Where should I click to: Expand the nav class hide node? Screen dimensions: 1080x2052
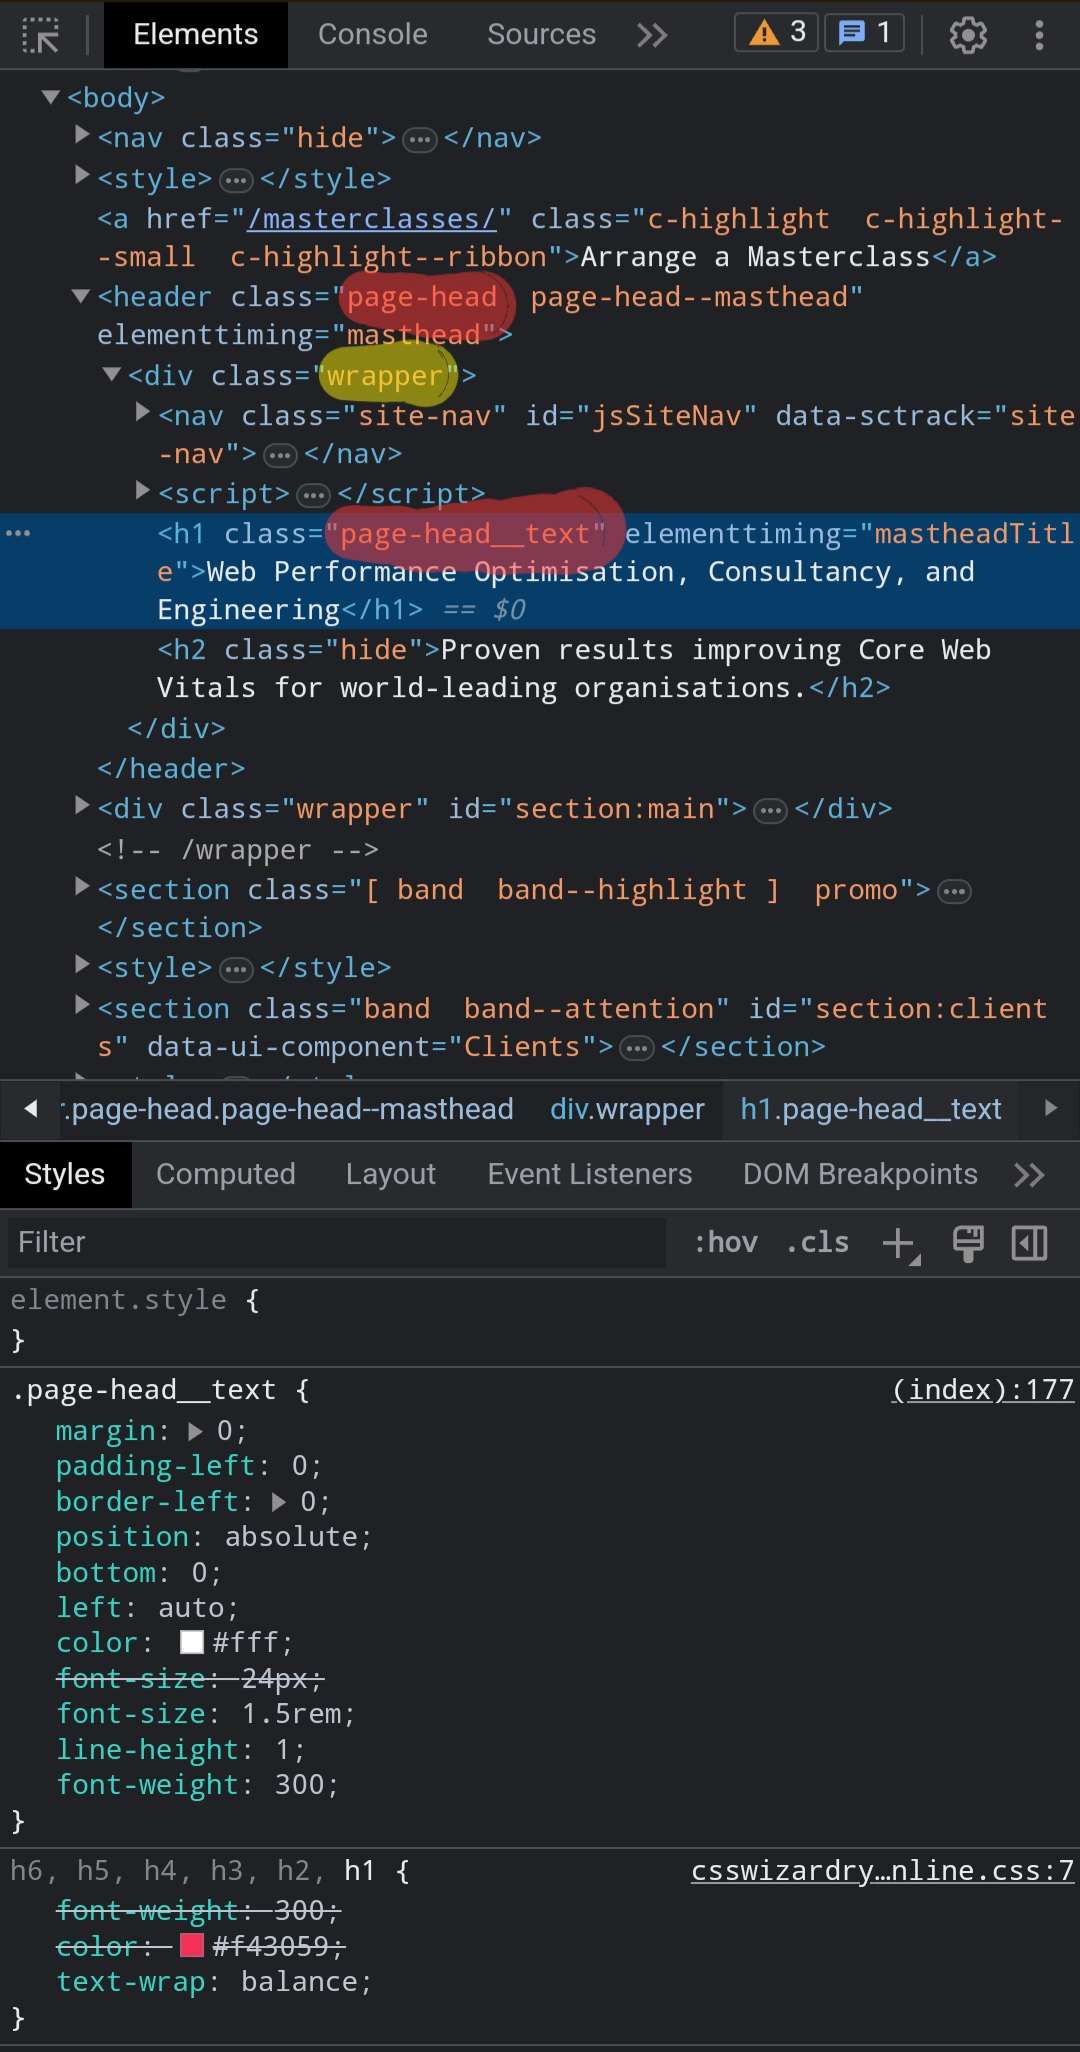tap(82, 134)
